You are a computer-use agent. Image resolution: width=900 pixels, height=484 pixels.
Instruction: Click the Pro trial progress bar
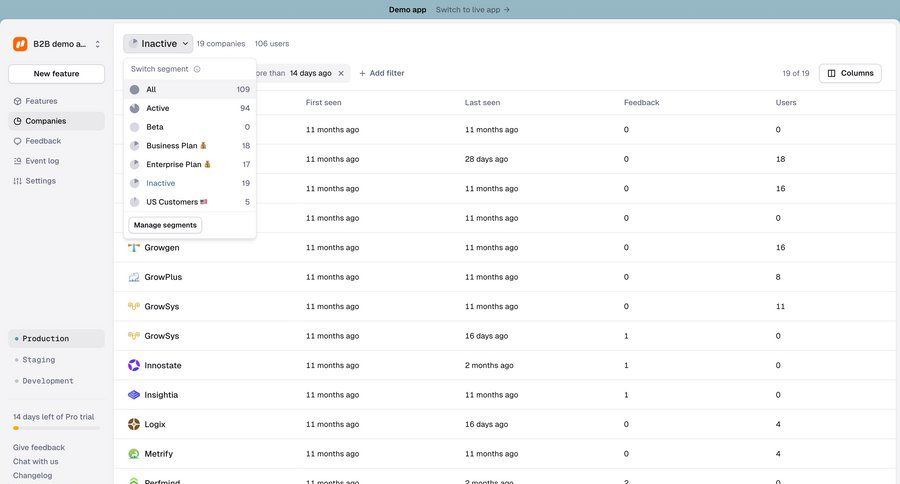pos(56,428)
